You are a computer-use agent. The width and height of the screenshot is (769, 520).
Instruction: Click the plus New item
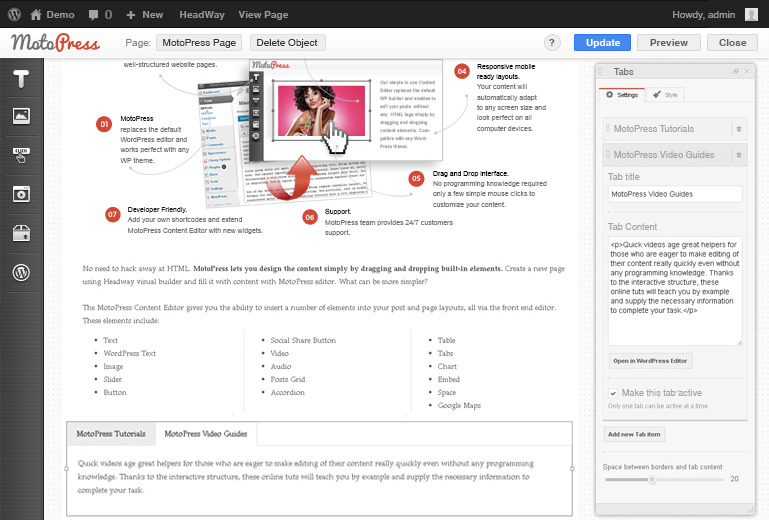click(145, 15)
